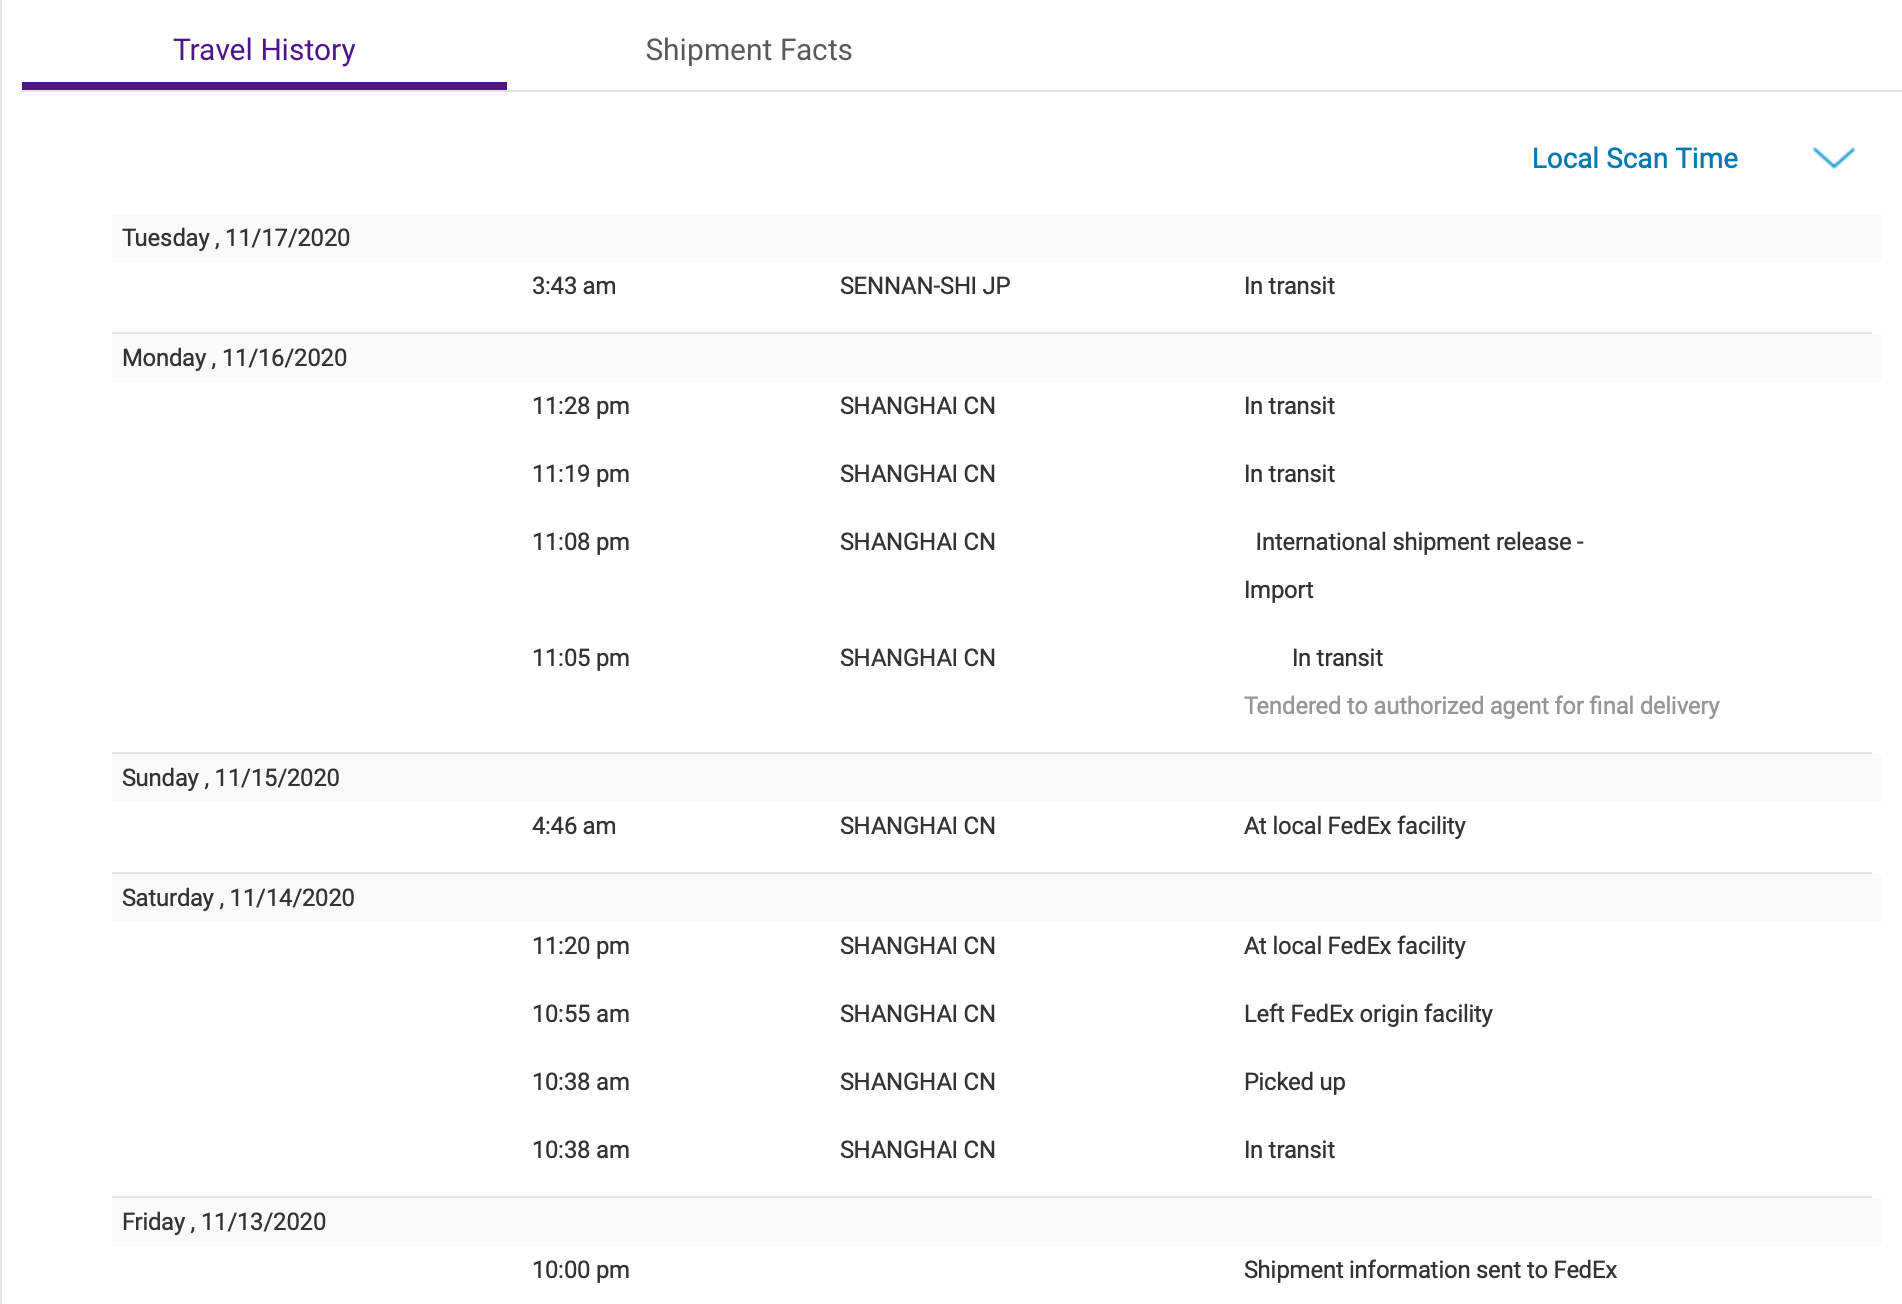The width and height of the screenshot is (1902, 1304).
Task: Click Shipment information sent to FedEx
Action: 1430,1270
